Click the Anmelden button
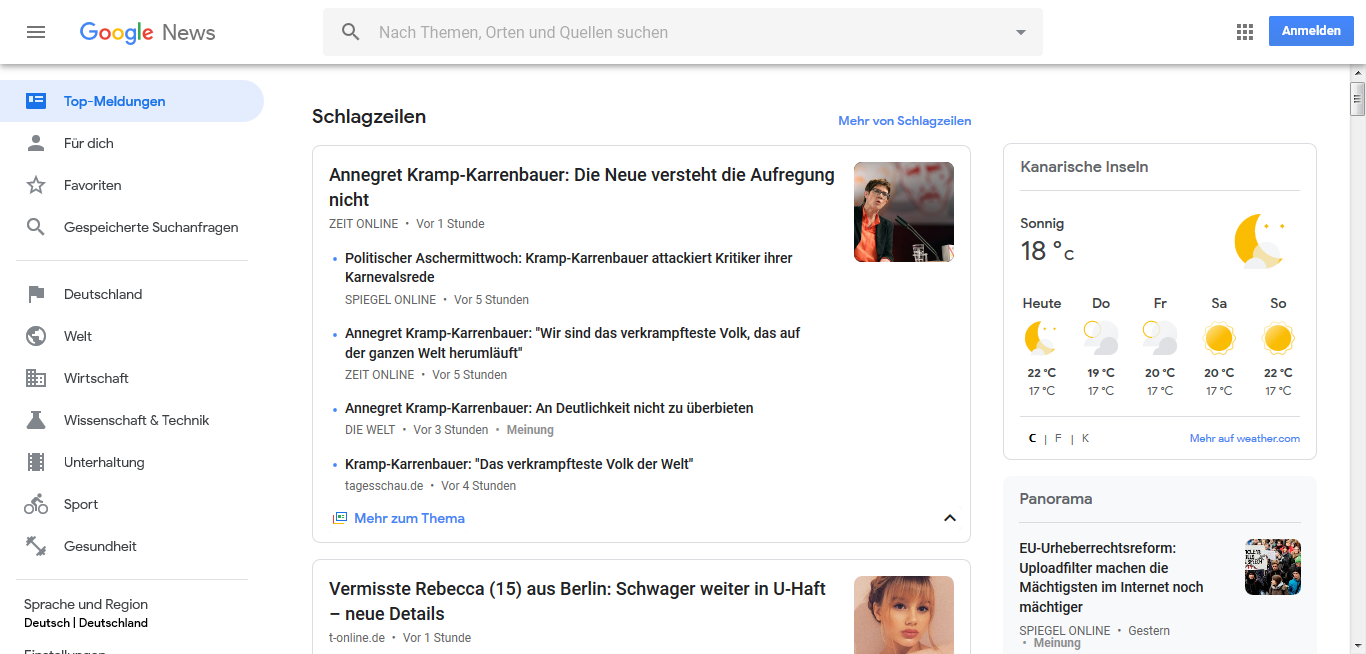This screenshot has height=654, width=1366. click(1311, 31)
